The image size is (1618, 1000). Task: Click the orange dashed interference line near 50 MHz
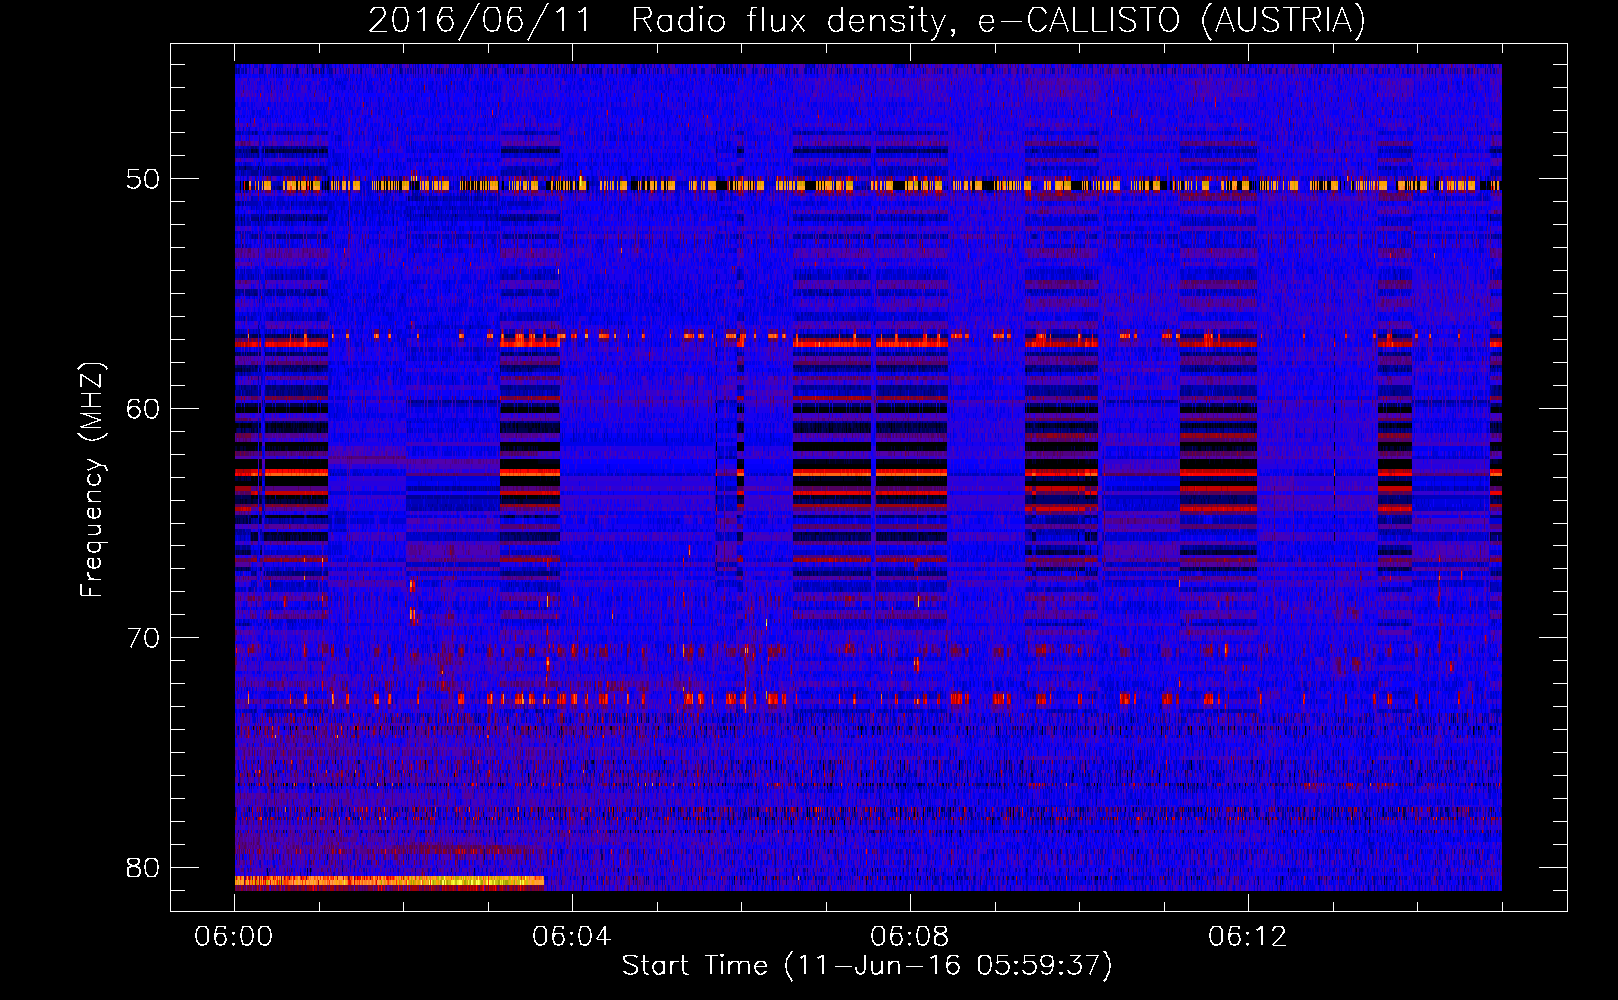868,185
